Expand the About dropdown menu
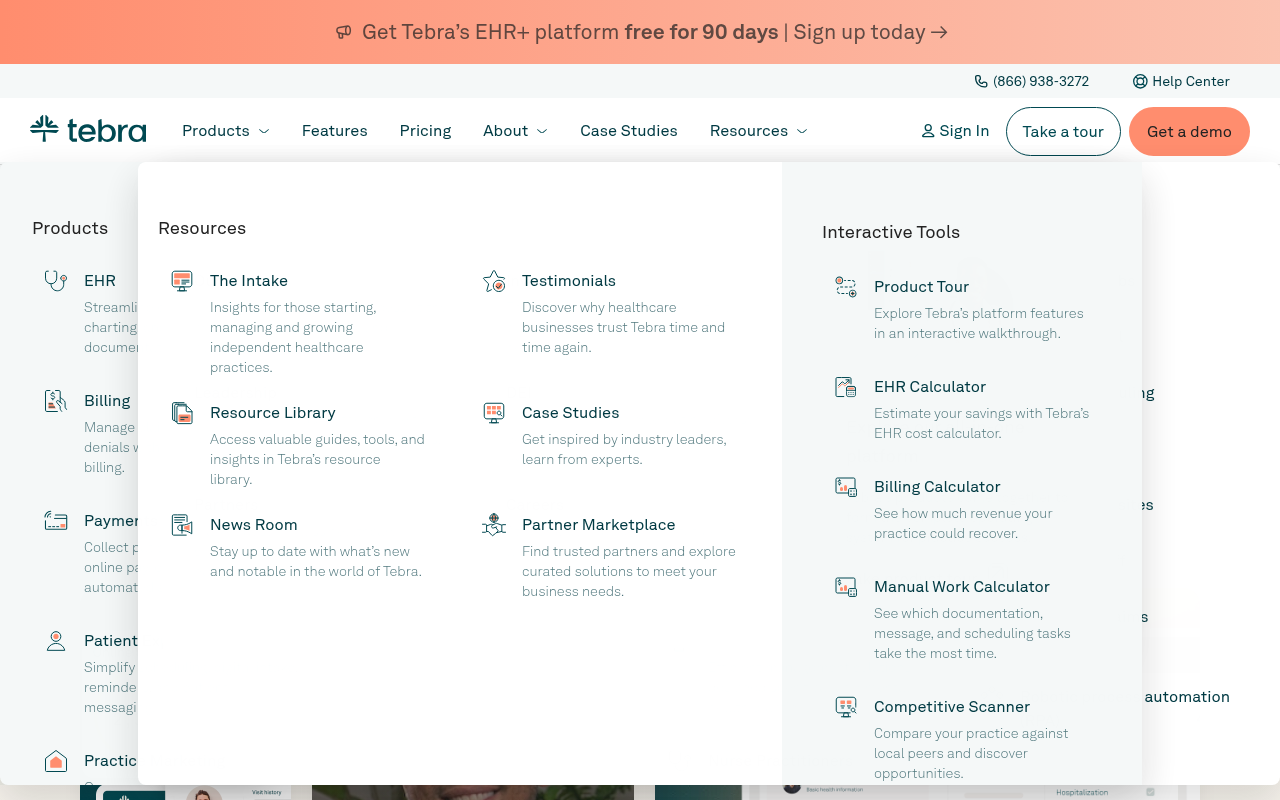The image size is (1280, 800). point(516,131)
